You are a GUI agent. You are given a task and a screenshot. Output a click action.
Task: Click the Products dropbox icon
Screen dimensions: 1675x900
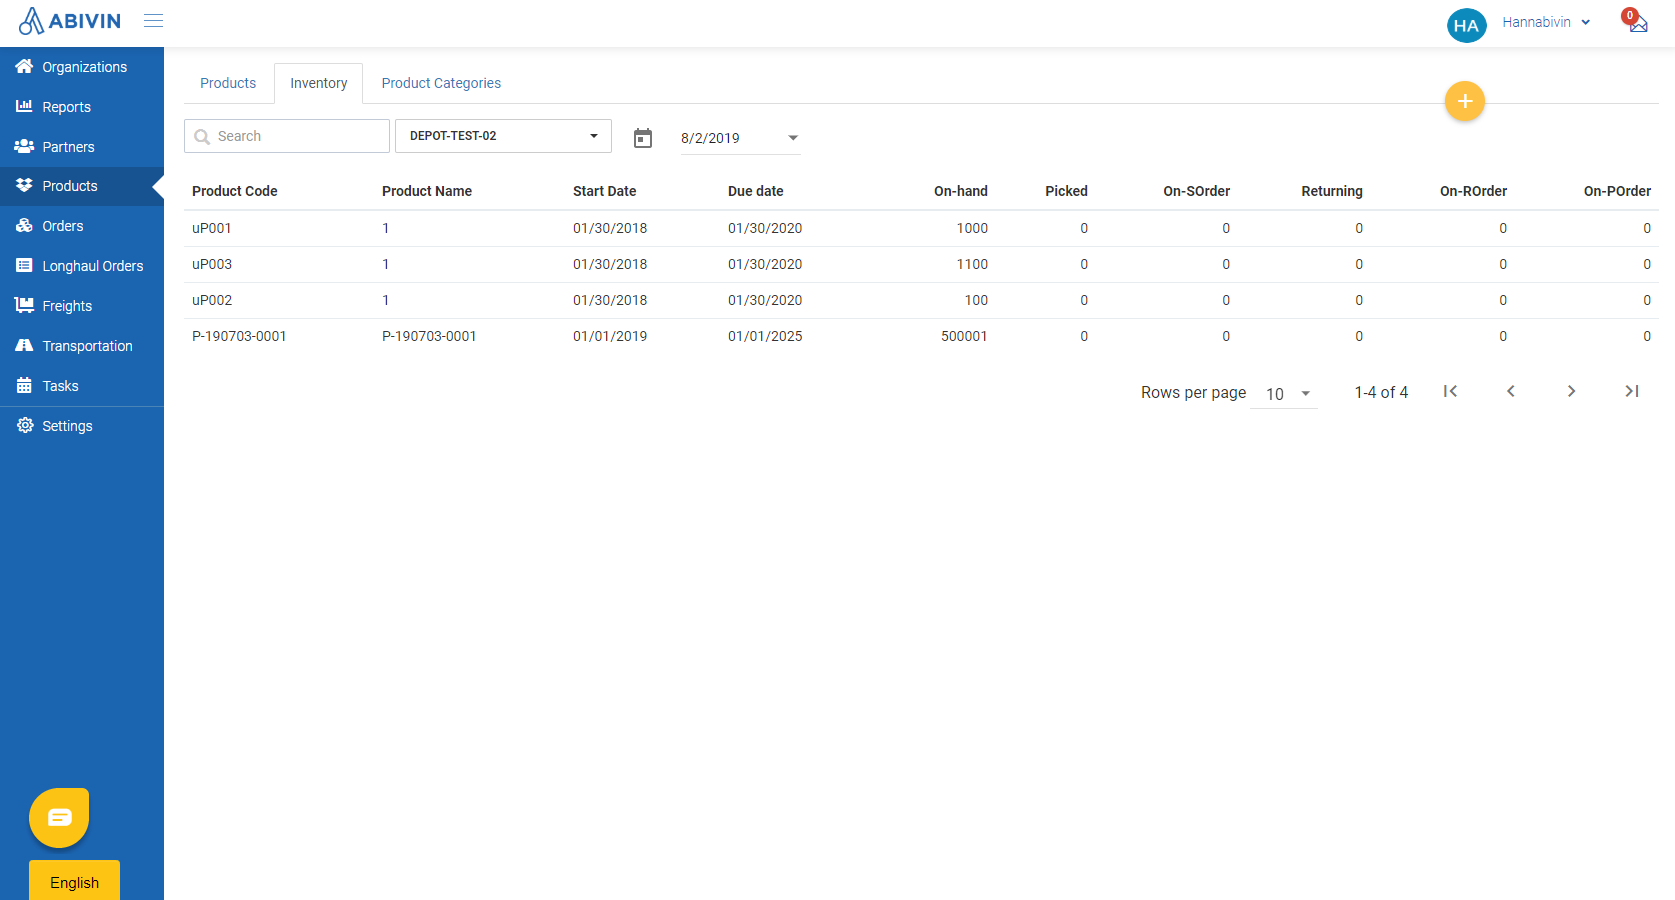(x=24, y=186)
